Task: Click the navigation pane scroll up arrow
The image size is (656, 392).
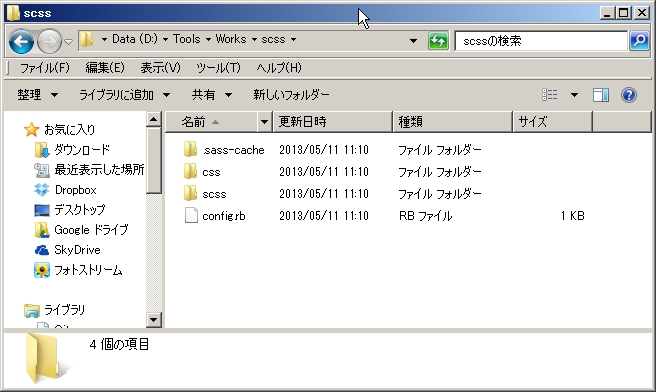Action: [x=154, y=120]
